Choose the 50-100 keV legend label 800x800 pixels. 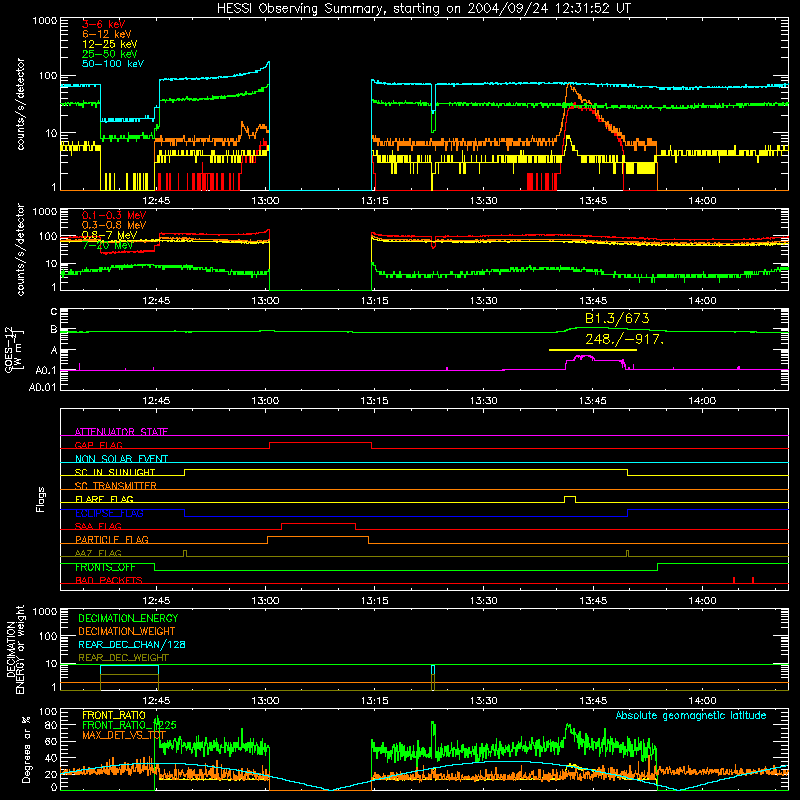(x=113, y=64)
